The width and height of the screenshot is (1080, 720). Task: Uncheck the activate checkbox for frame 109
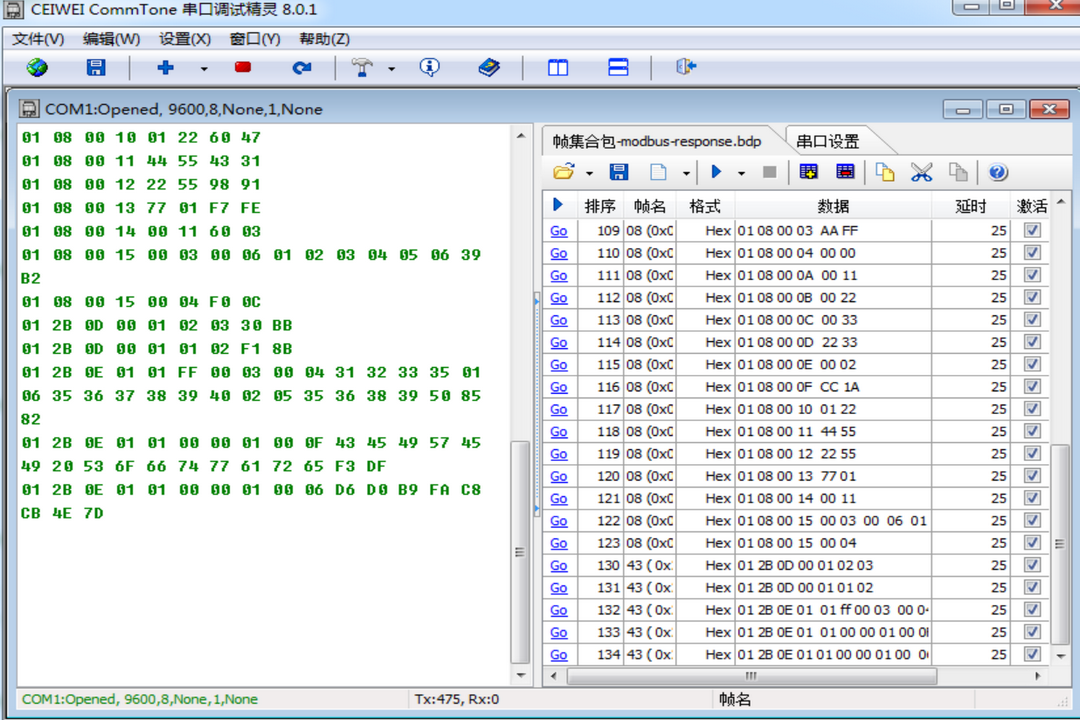1032,230
